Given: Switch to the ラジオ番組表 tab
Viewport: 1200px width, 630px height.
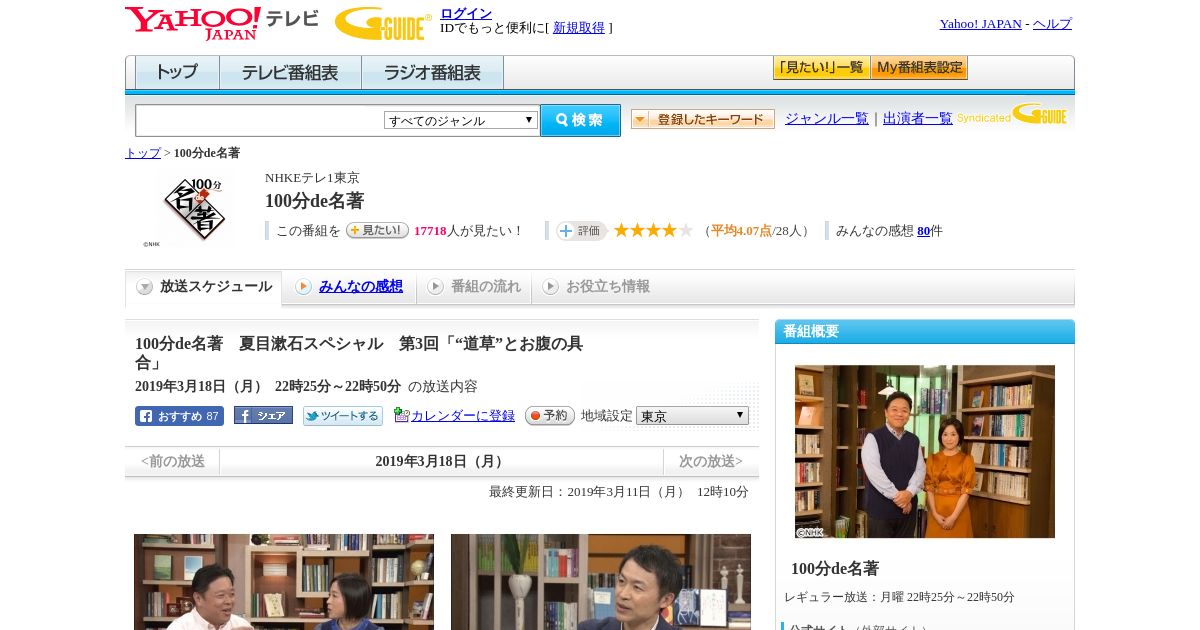Looking at the screenshot, I should pos(432,73).
